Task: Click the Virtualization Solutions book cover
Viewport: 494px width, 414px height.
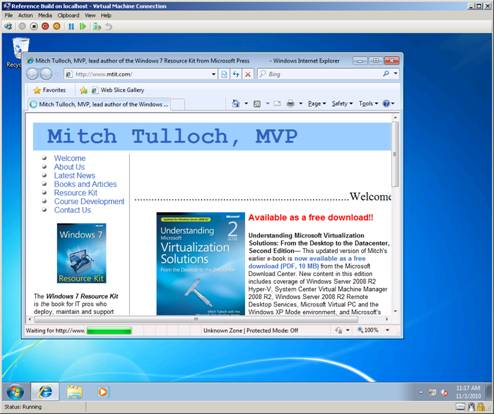Action: (201, 264)
